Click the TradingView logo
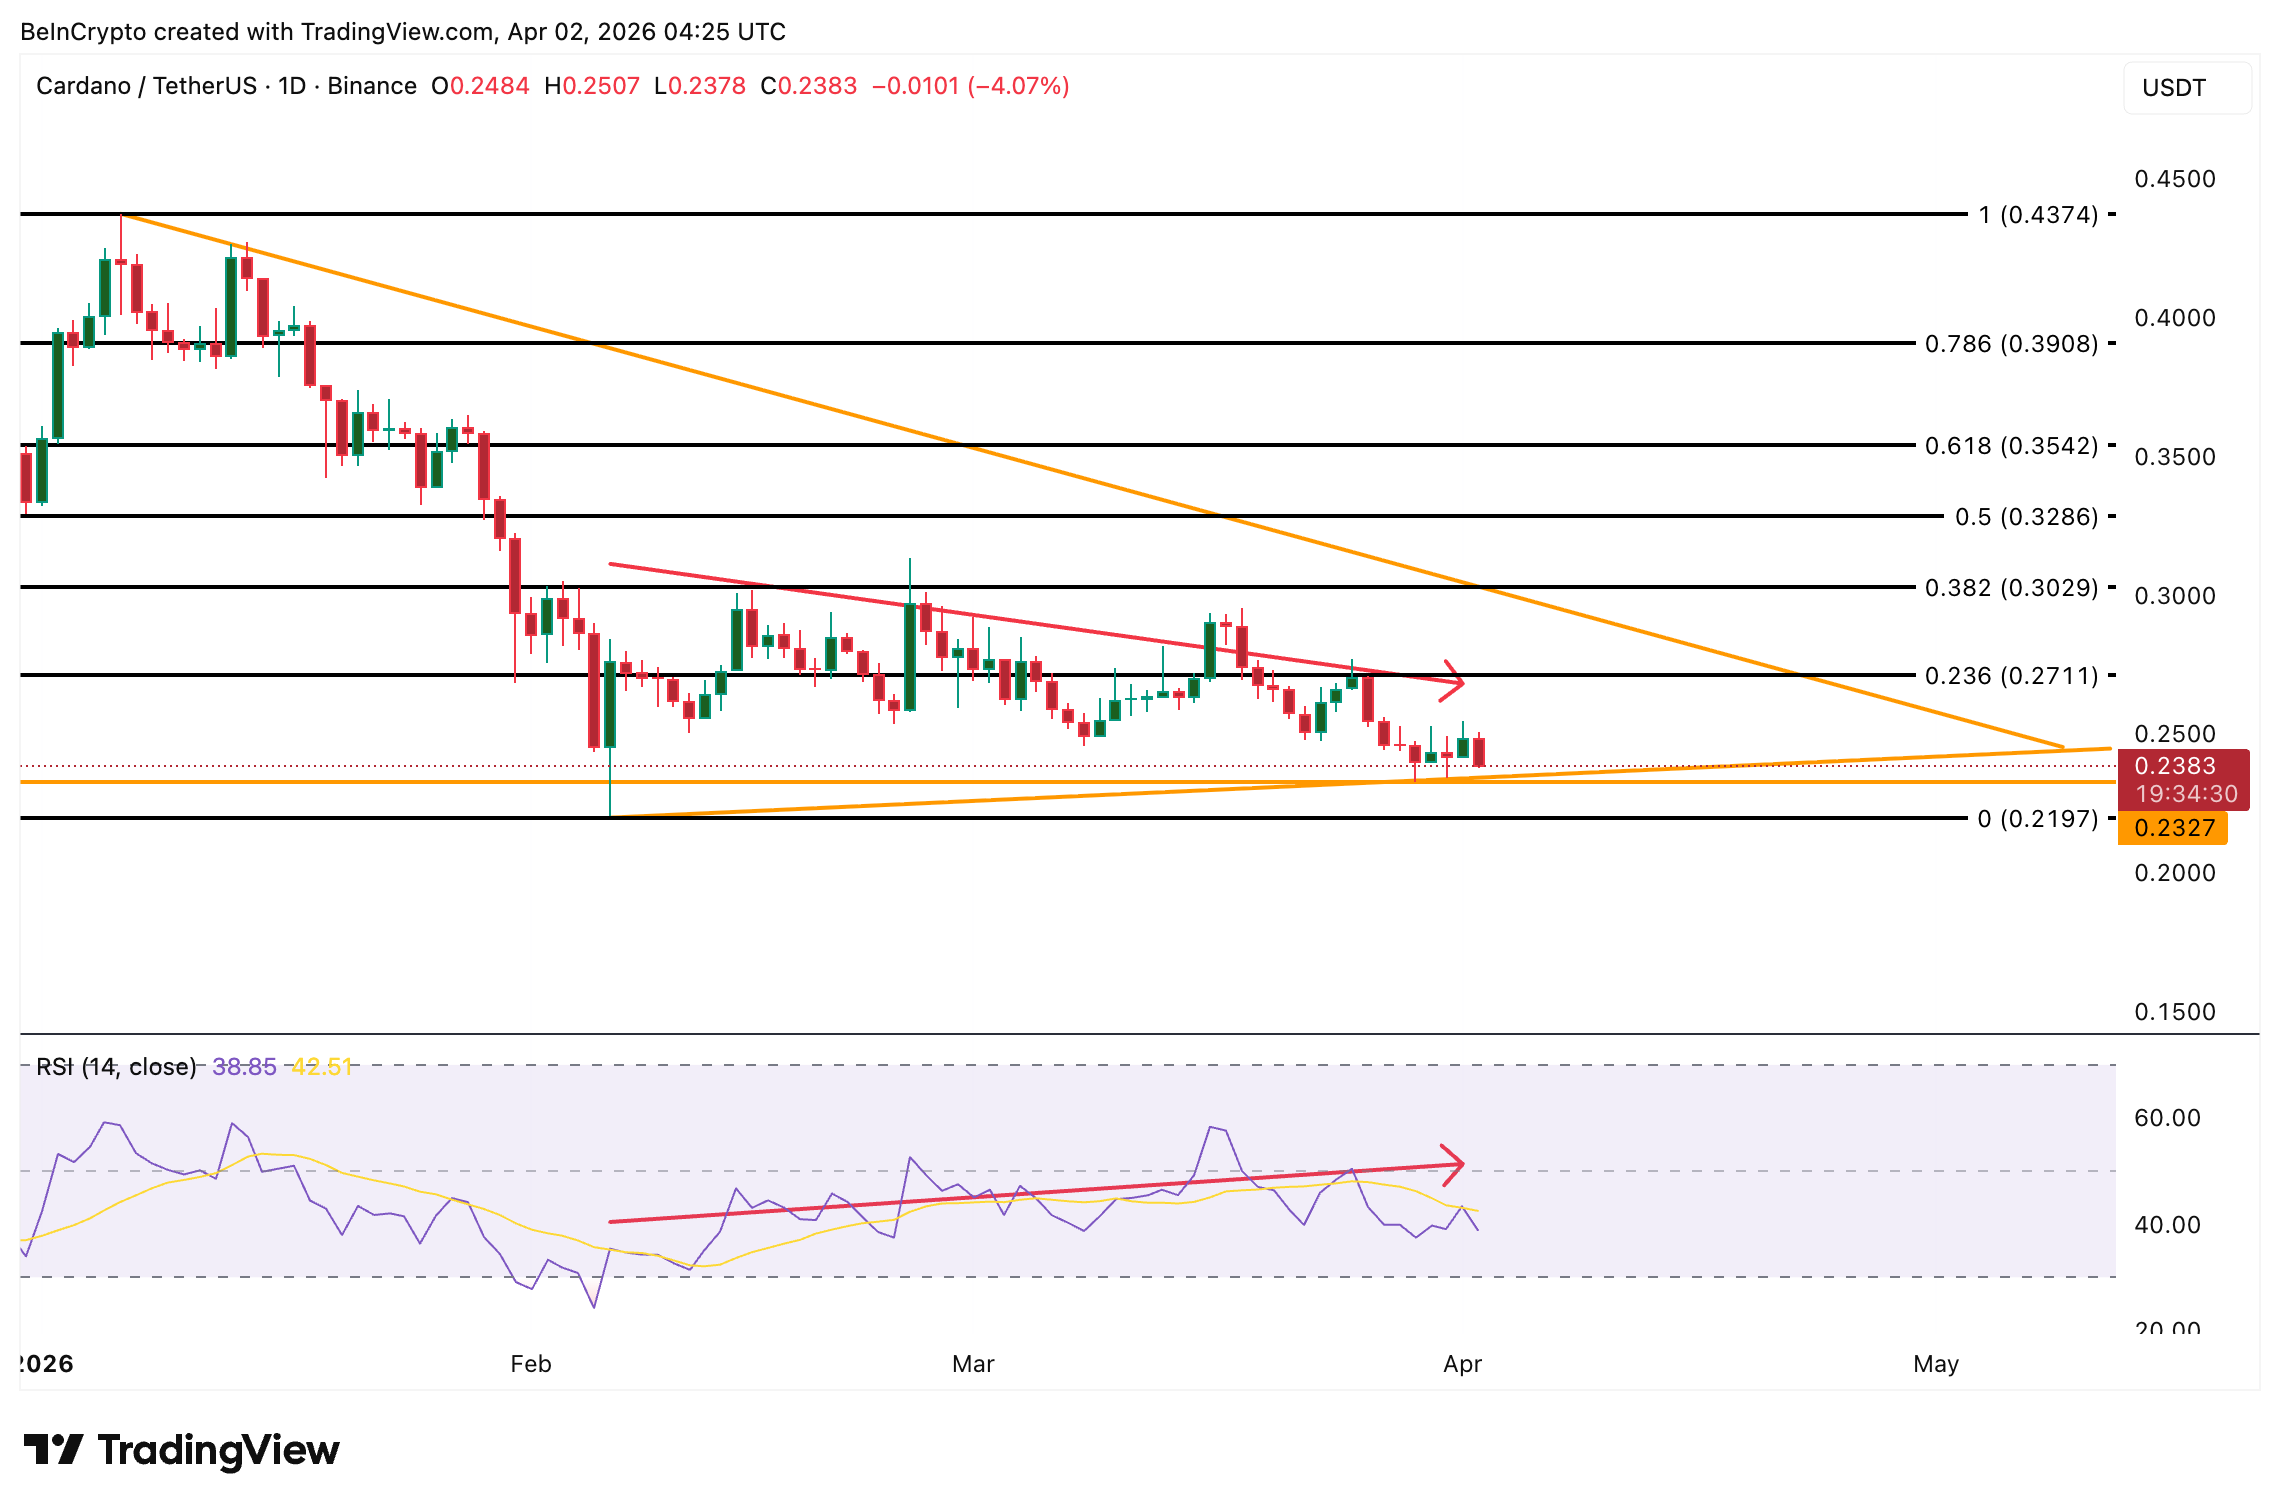Screen dimensions: 2280x1510 pos(180,1449)
